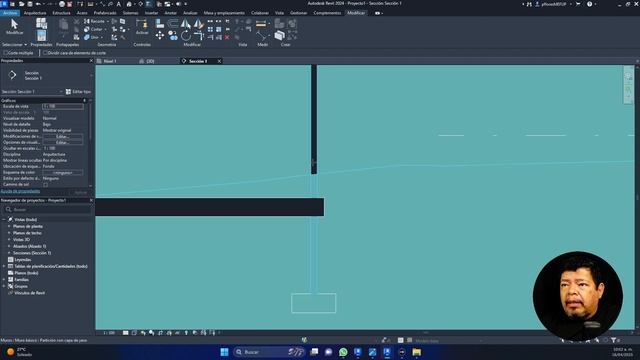Click Editar for Opciones de visualización
Image resolution: width=640 pixels, height=360 pixels.
click(x=62, y=142)
